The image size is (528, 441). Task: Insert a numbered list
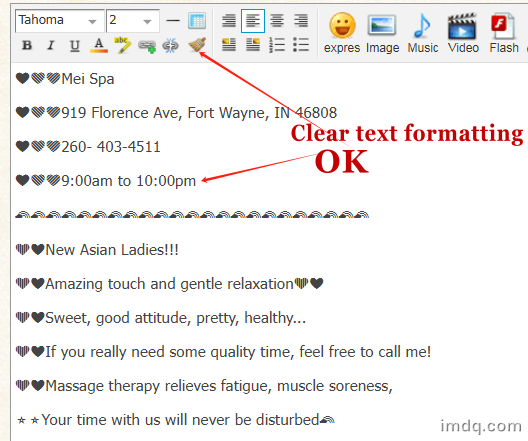[277, 45]
